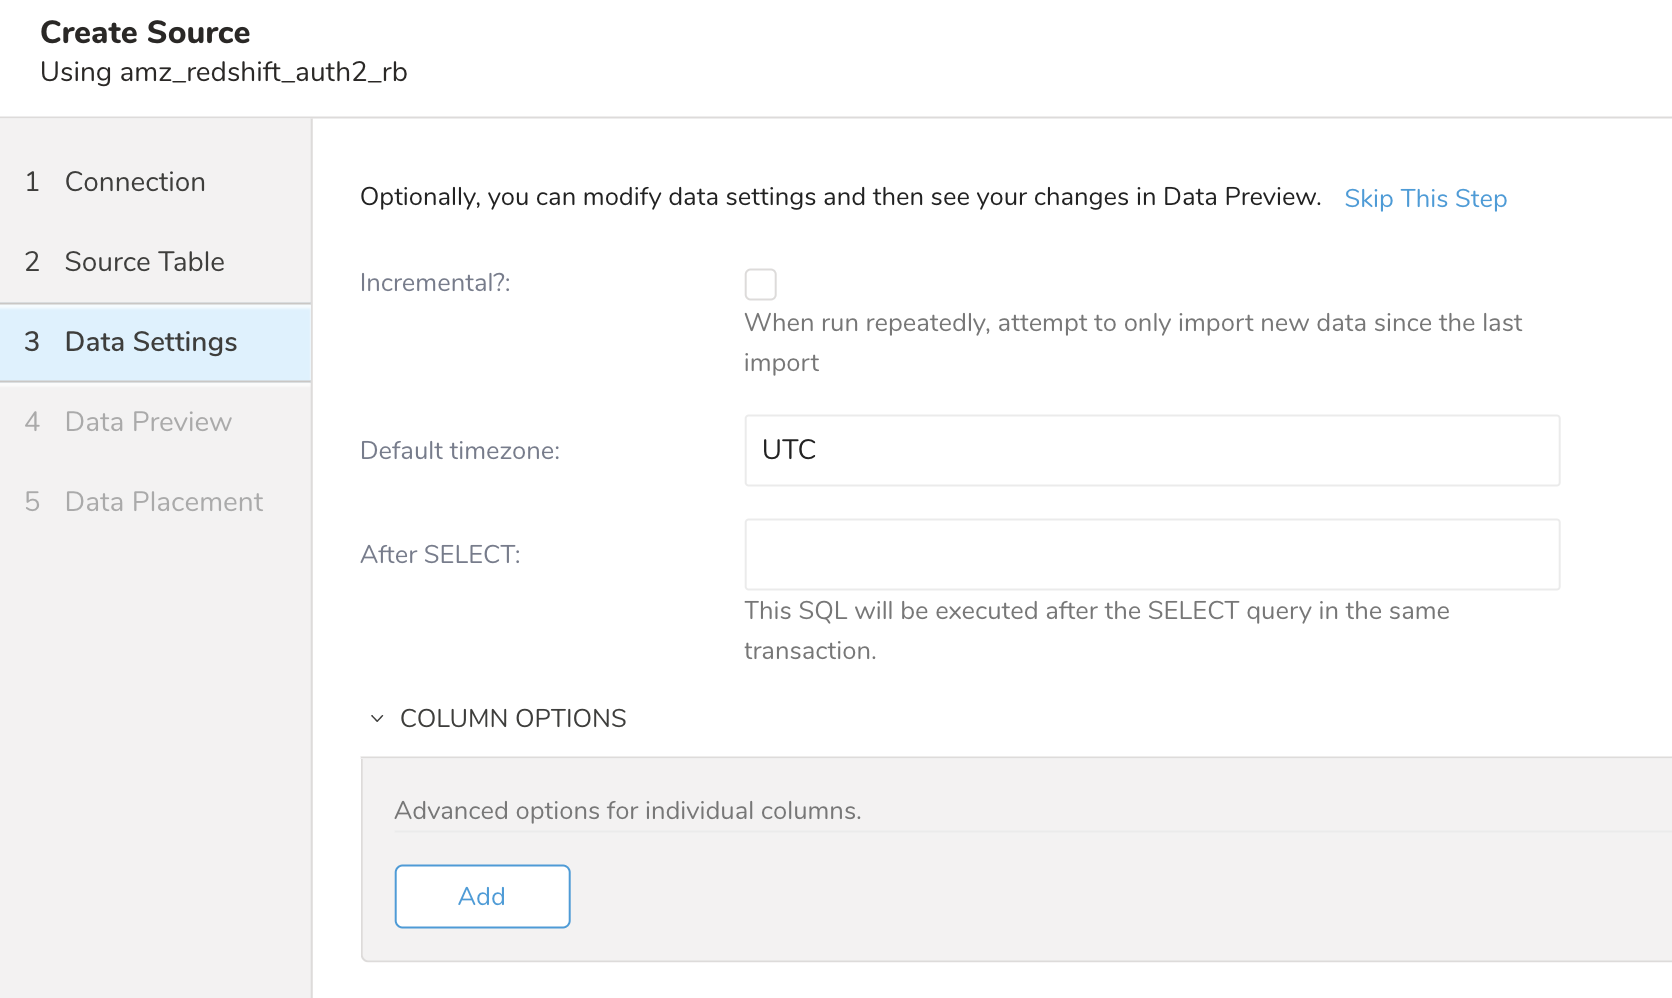Viewport: 1672px width, 998px height.
Task: Switch to the Data Placement step
Action: tap(163, 502)
